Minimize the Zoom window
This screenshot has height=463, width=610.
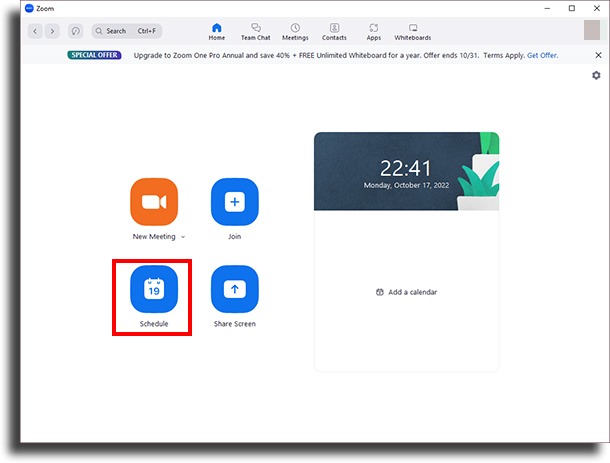click(547, 8)
